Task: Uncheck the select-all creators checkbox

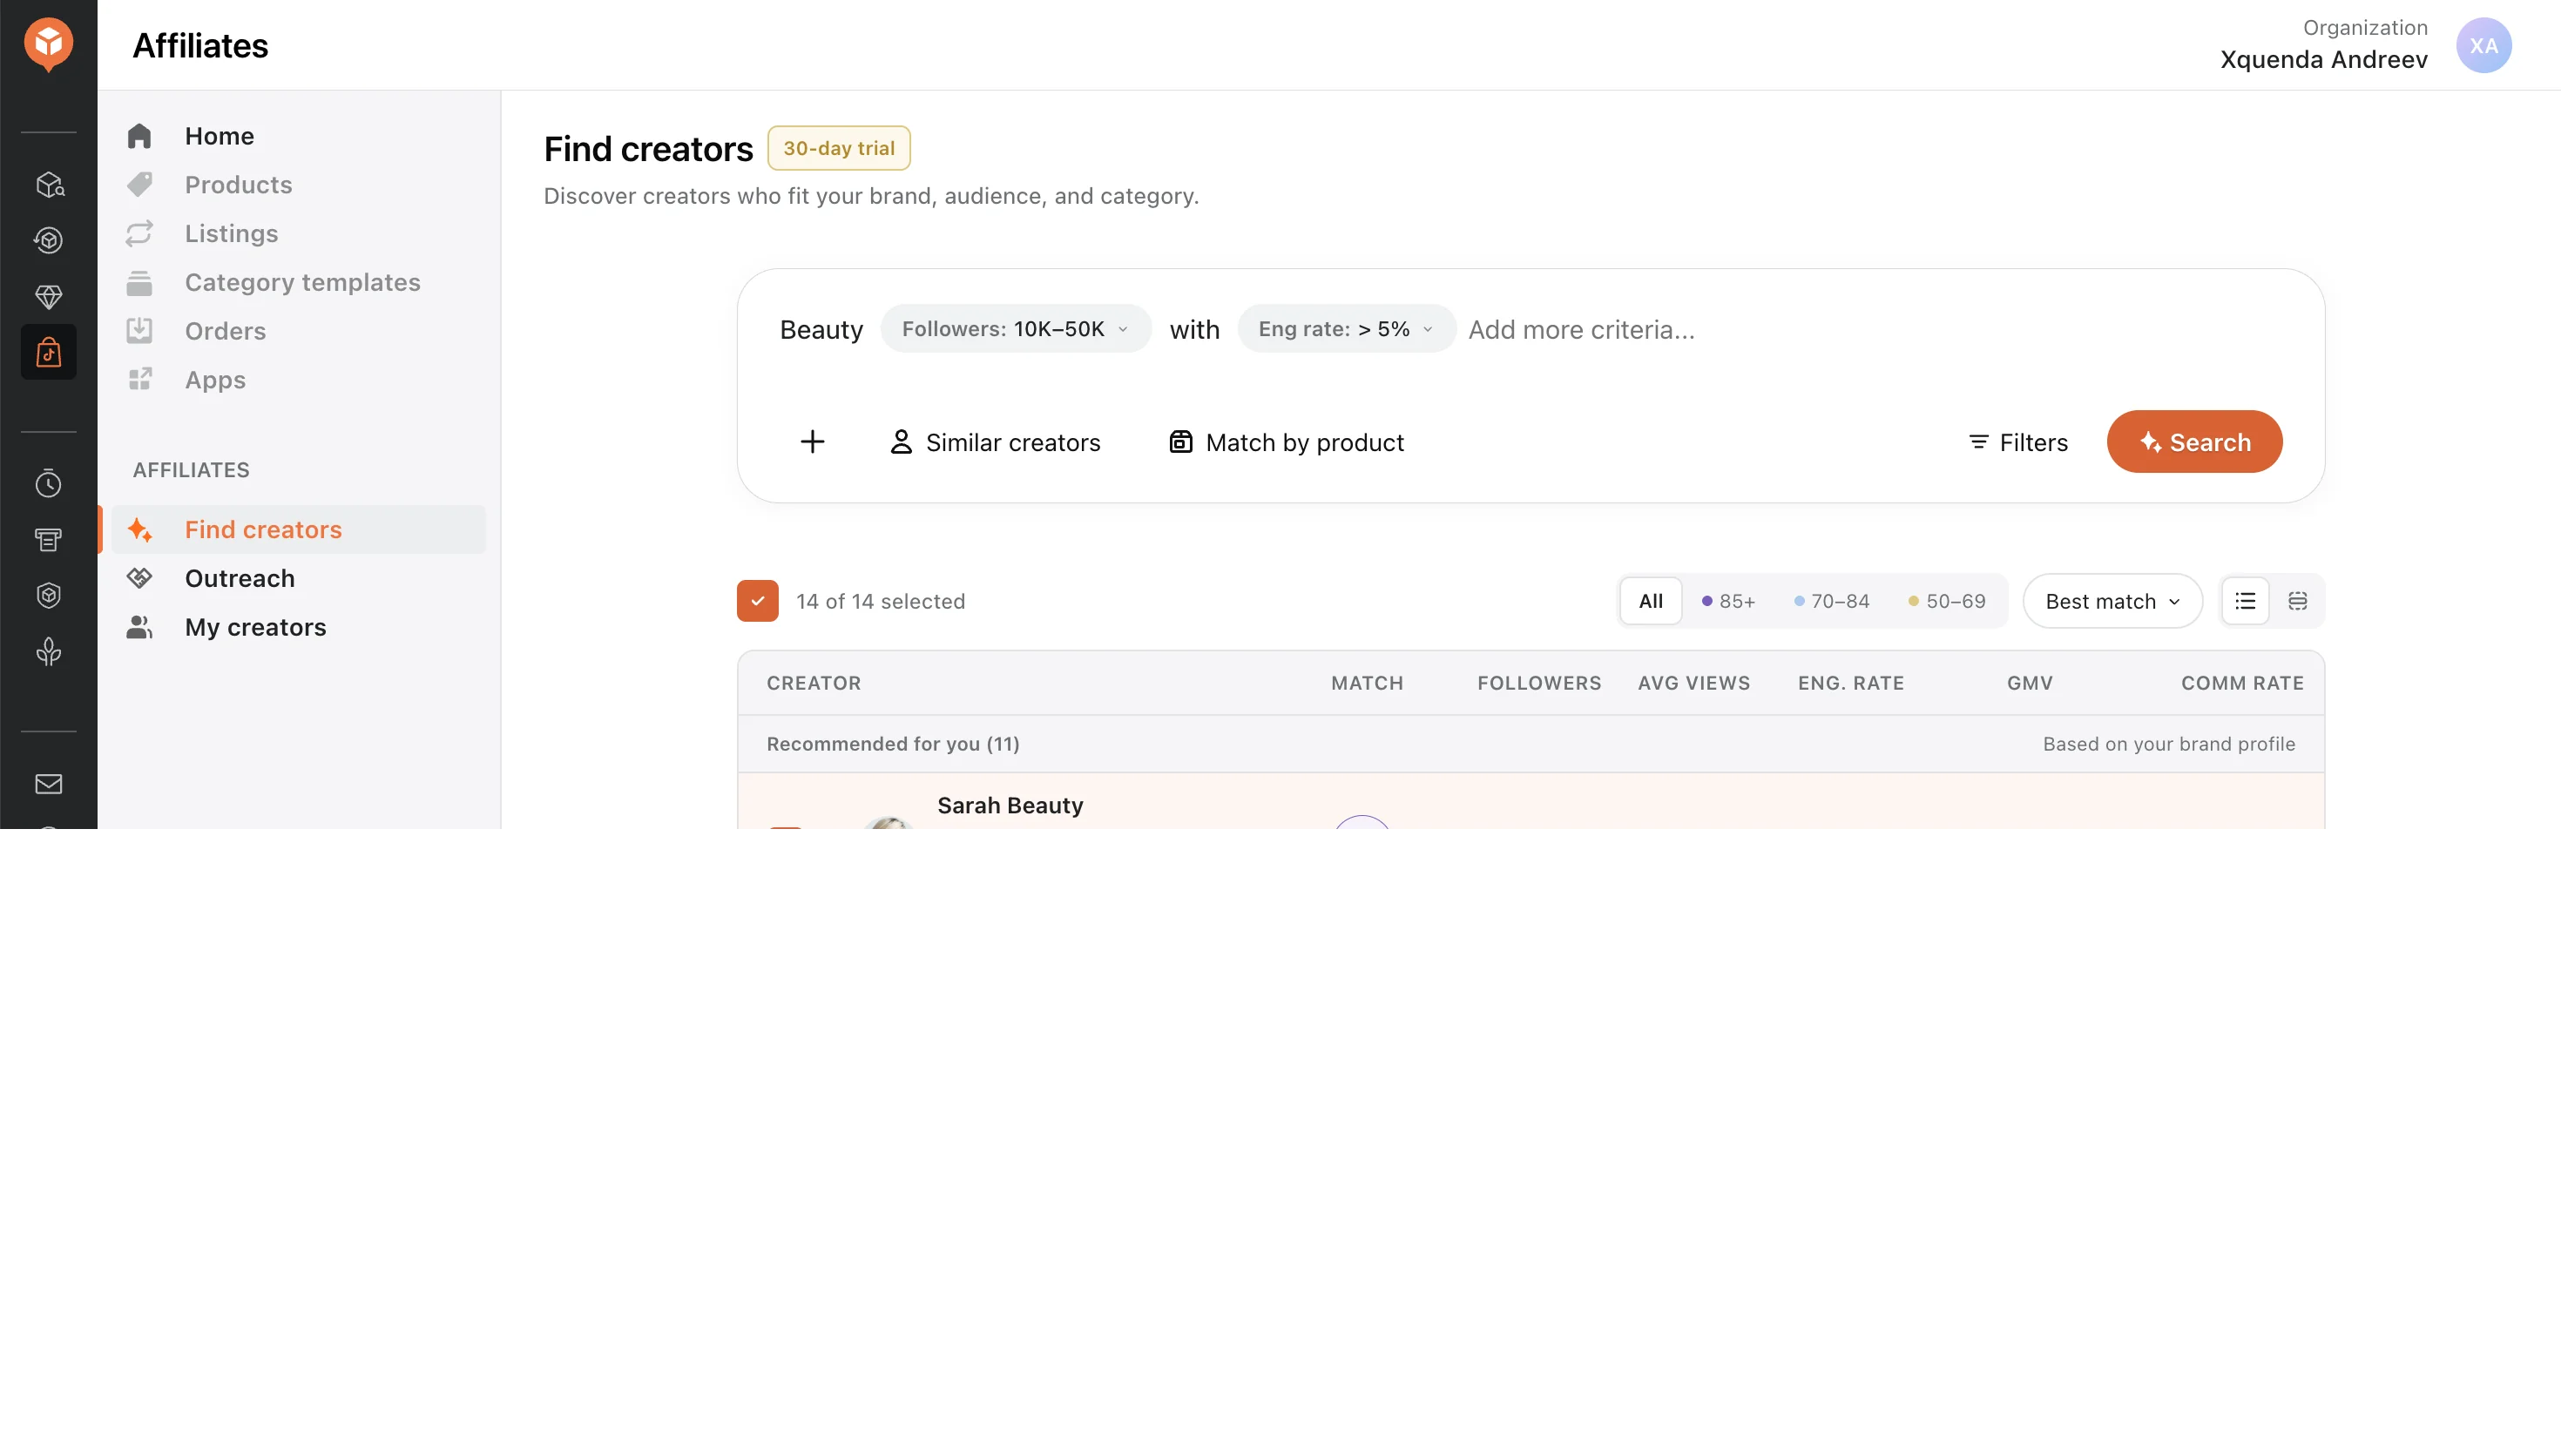Action: point(757,601)
